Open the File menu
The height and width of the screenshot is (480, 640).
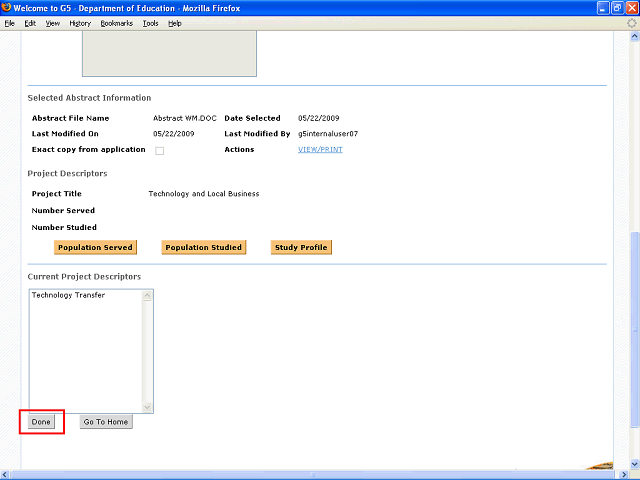[9, 23]
